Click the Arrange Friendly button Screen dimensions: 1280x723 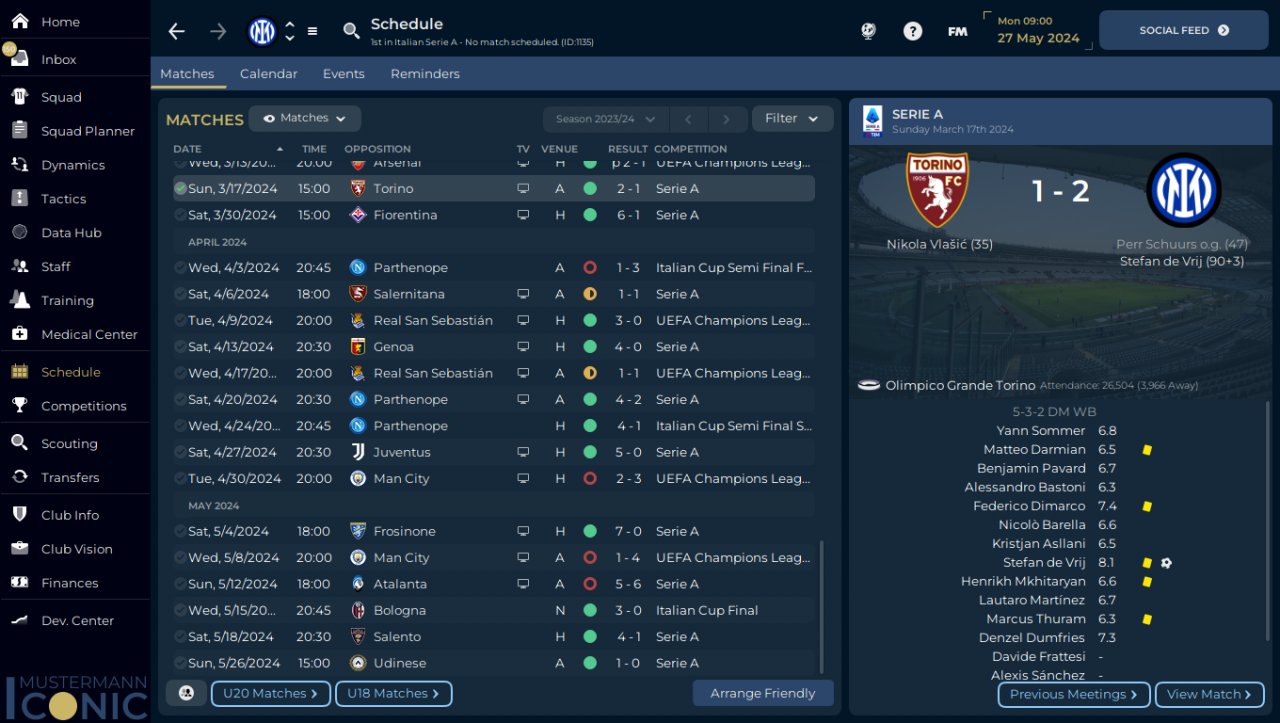(x=763, y=693)
